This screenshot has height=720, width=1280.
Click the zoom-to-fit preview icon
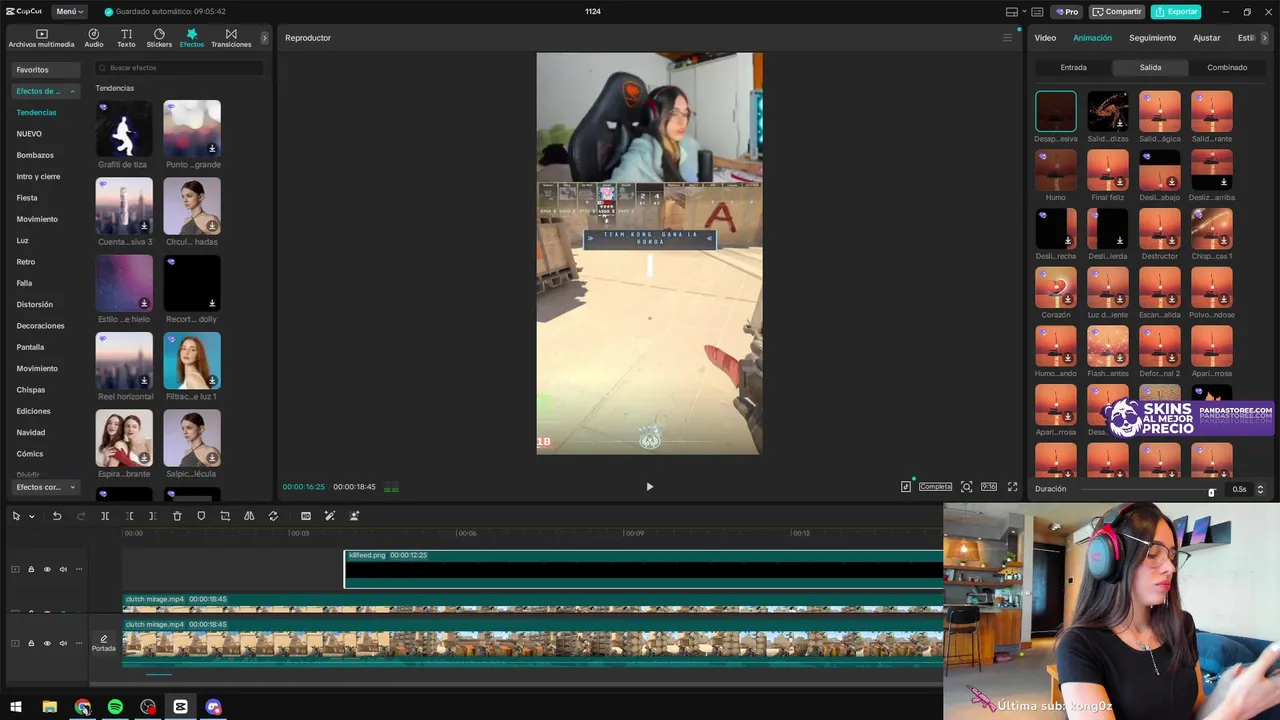point(966,487)
